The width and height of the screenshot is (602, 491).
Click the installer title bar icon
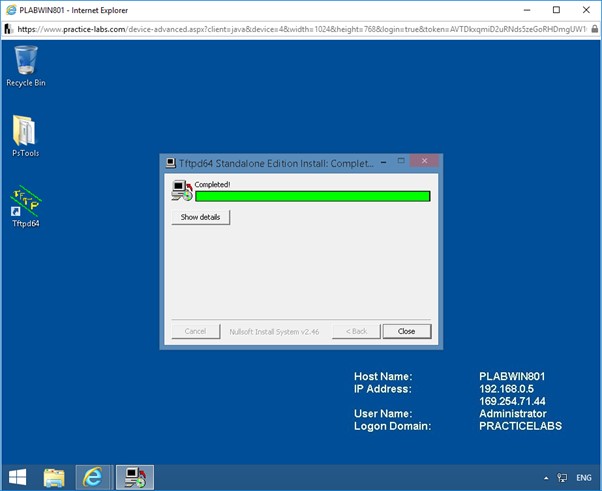(x=170, y=163)
